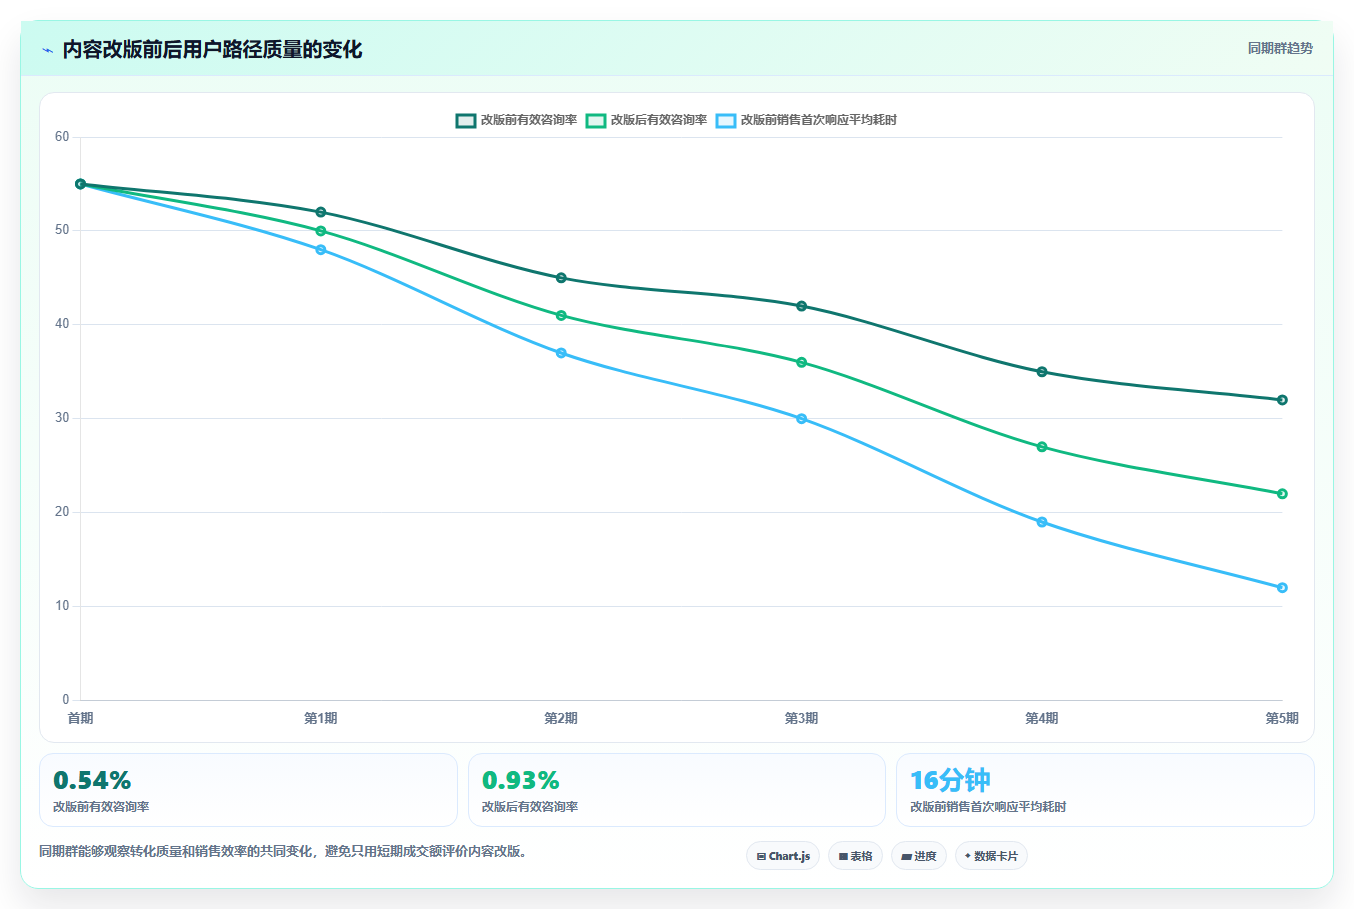1354x909 pixels.
Task: Click the footnote text starting 同期群能够观察
Action: (x=283, y=852)
